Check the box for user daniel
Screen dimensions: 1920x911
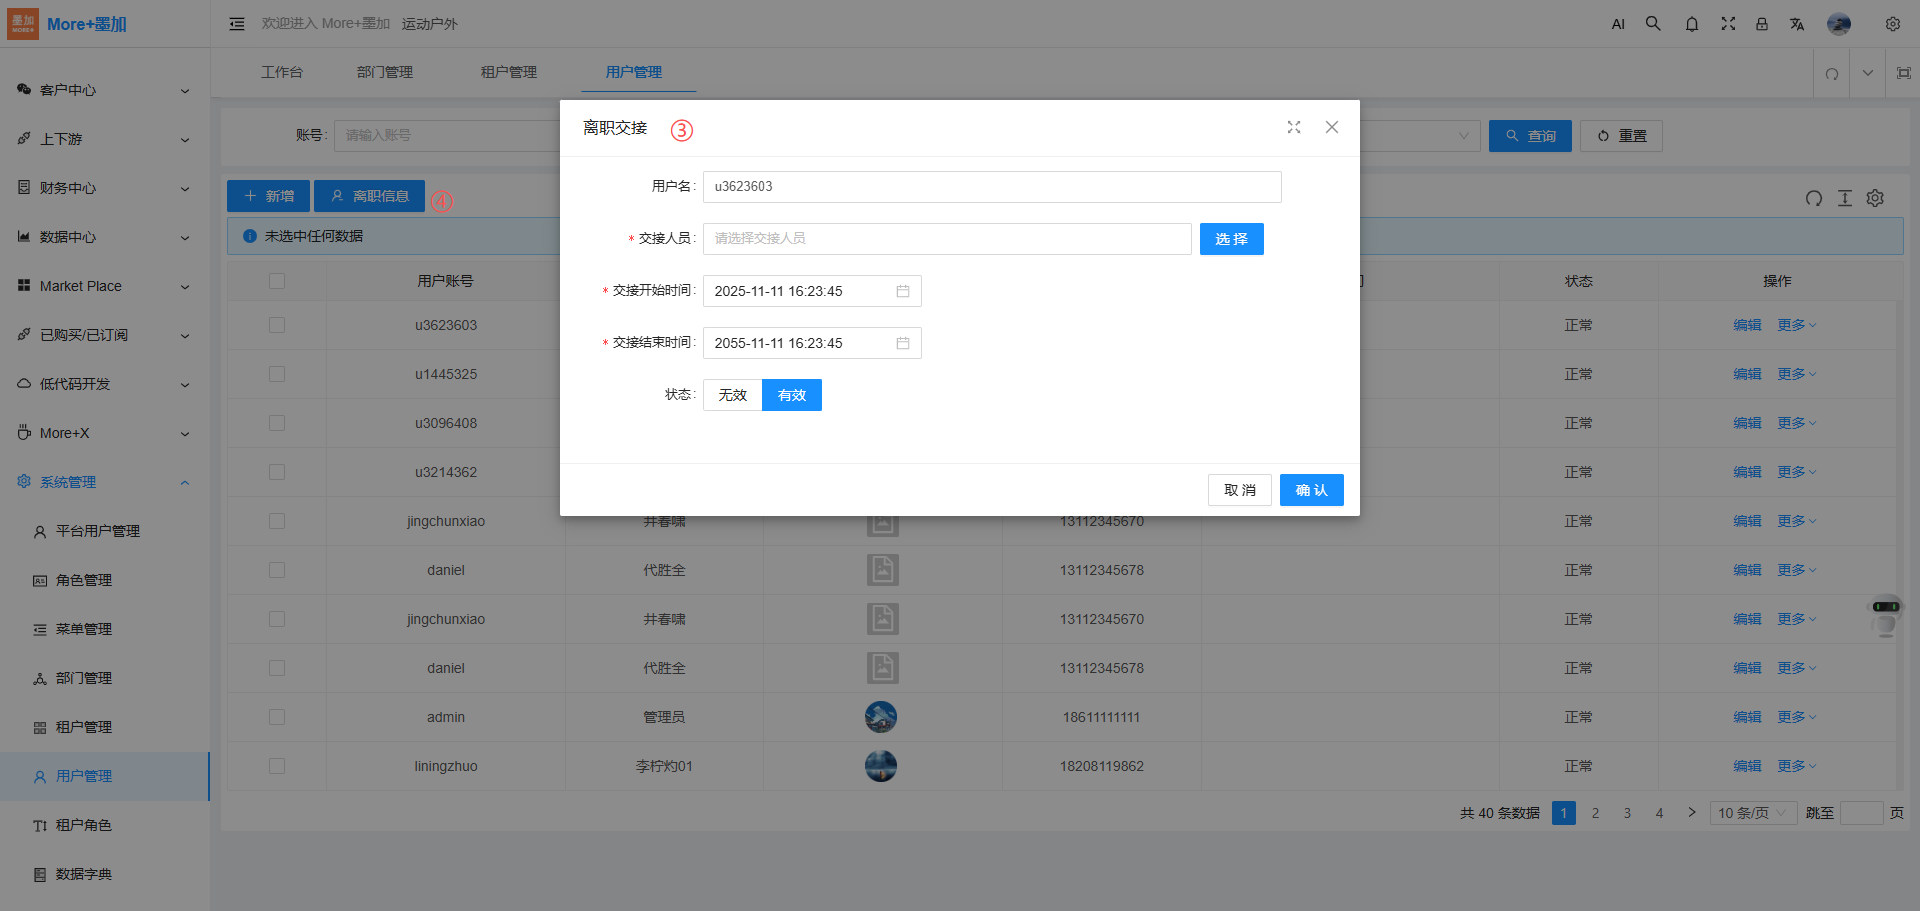click(x=277, y=570)
